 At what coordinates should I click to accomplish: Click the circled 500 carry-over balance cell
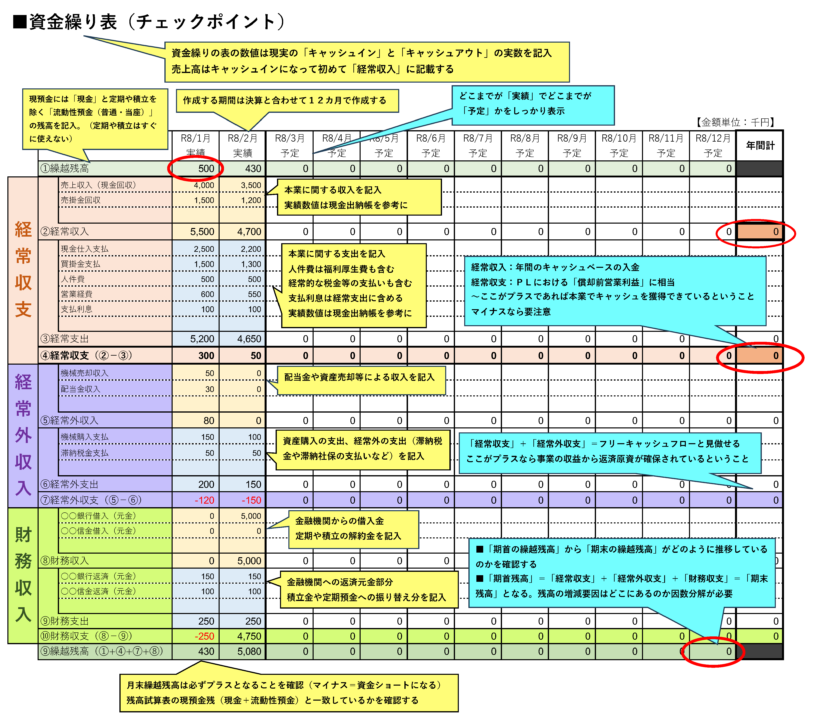coord(196,169)
